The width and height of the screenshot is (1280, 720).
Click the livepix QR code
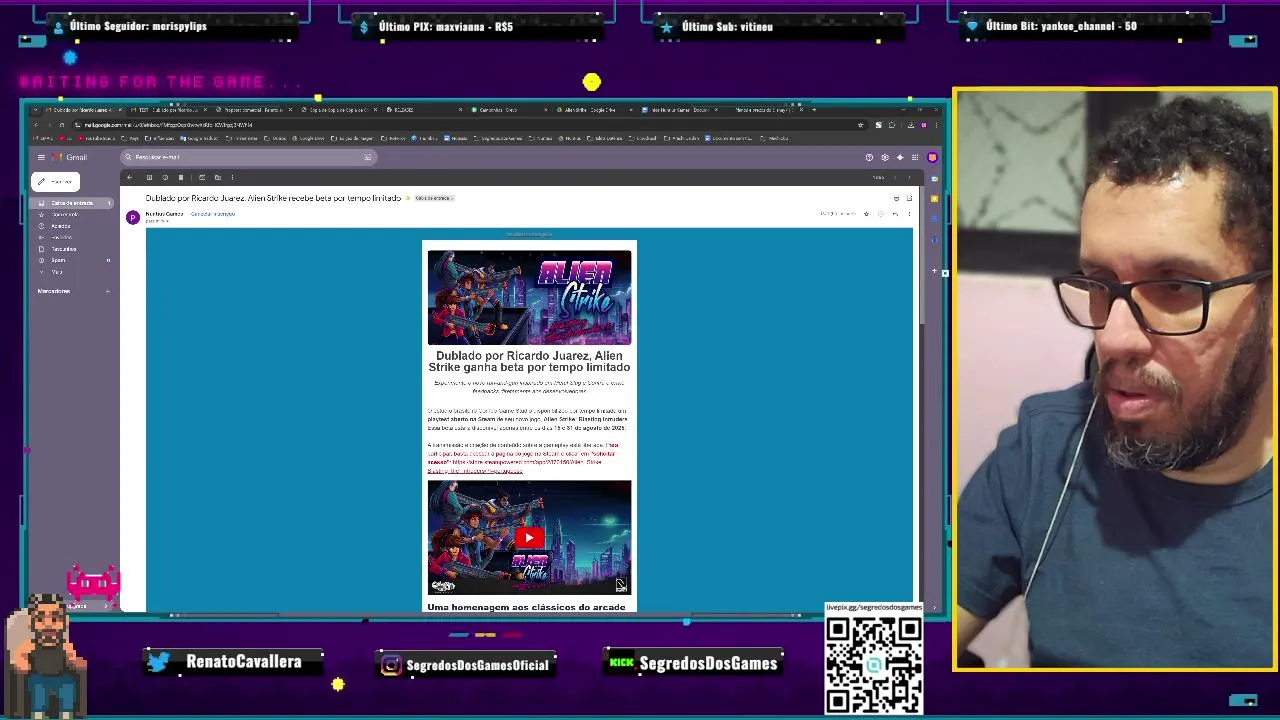pos(873,665)
